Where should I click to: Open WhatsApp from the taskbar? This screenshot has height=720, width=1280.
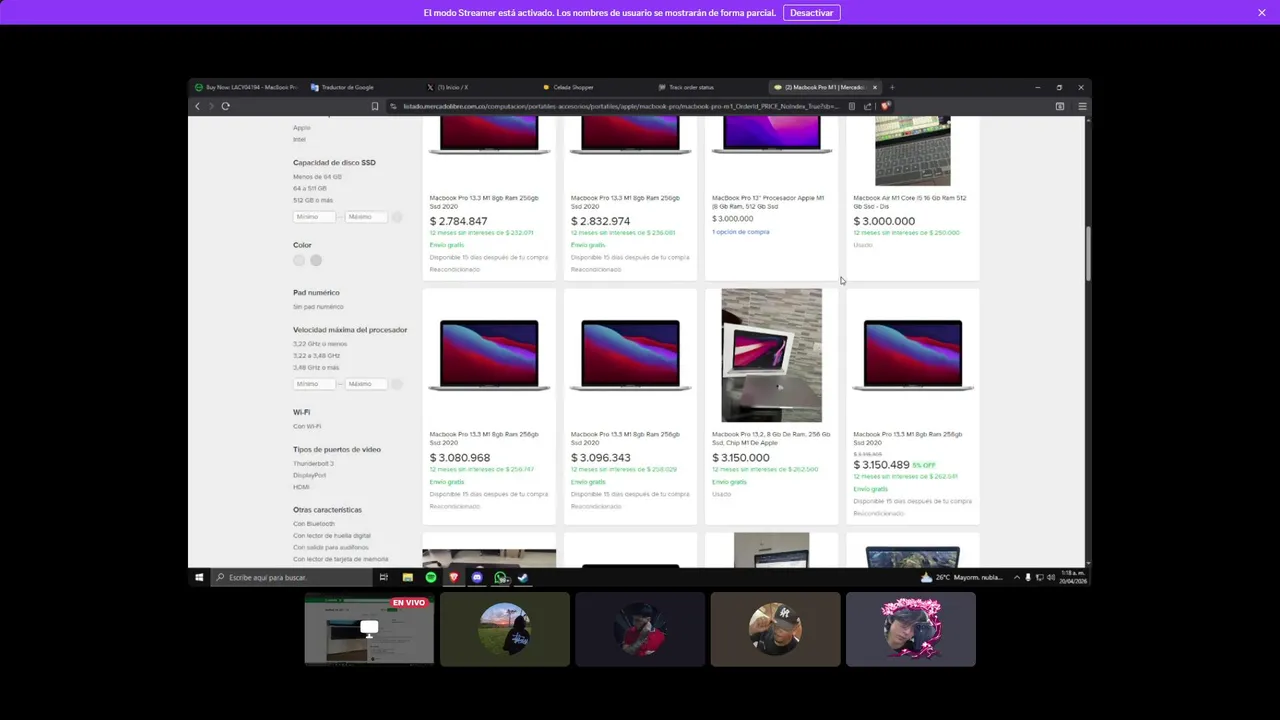[x=500, y=577]
